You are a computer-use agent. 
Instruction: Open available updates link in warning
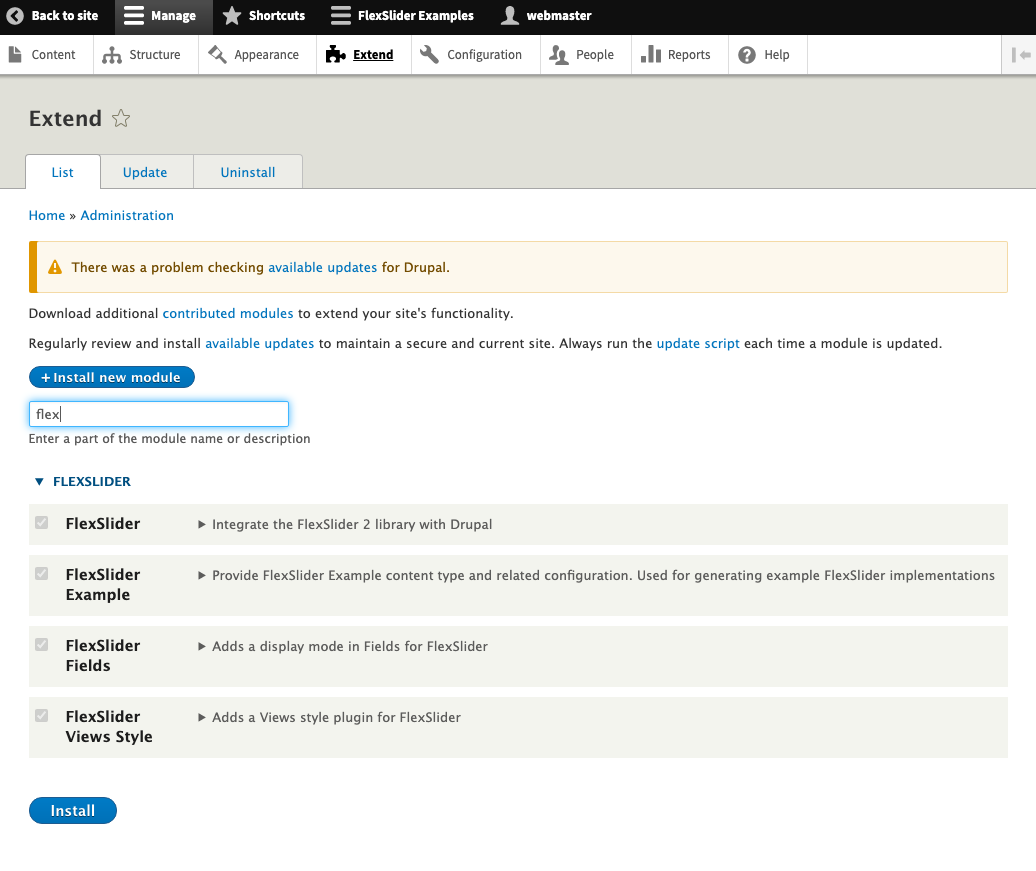[322, 268]
